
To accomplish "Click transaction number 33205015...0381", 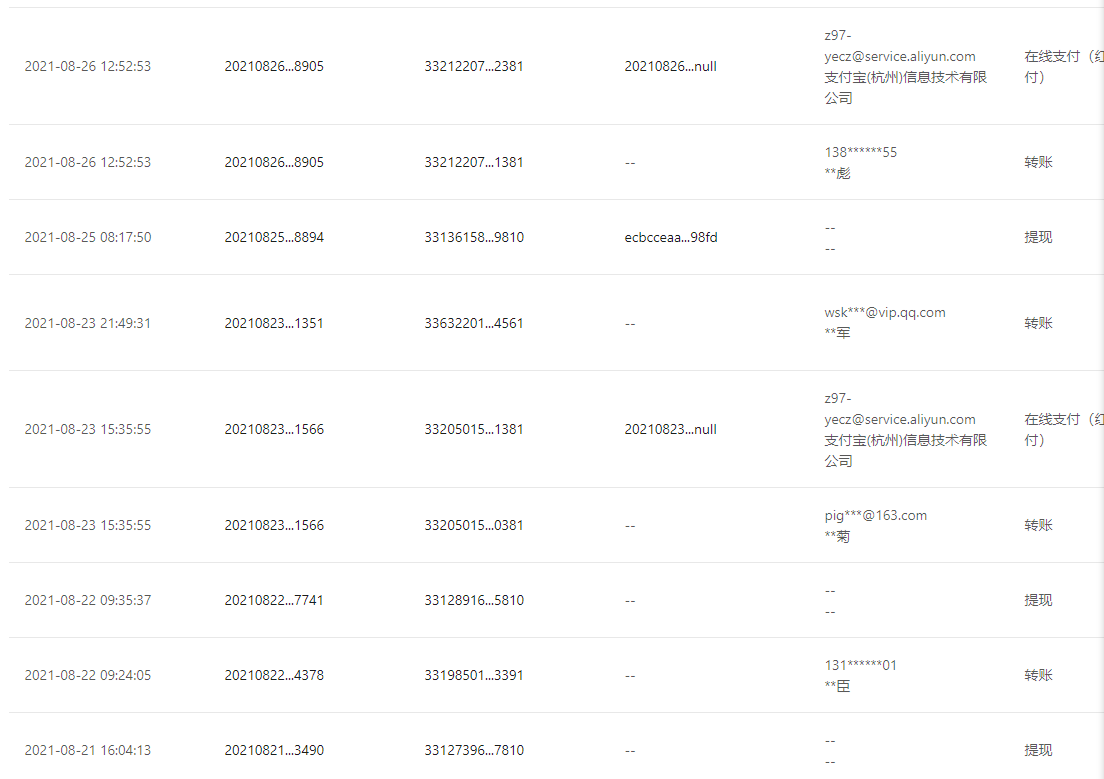I will click(473, 525).
